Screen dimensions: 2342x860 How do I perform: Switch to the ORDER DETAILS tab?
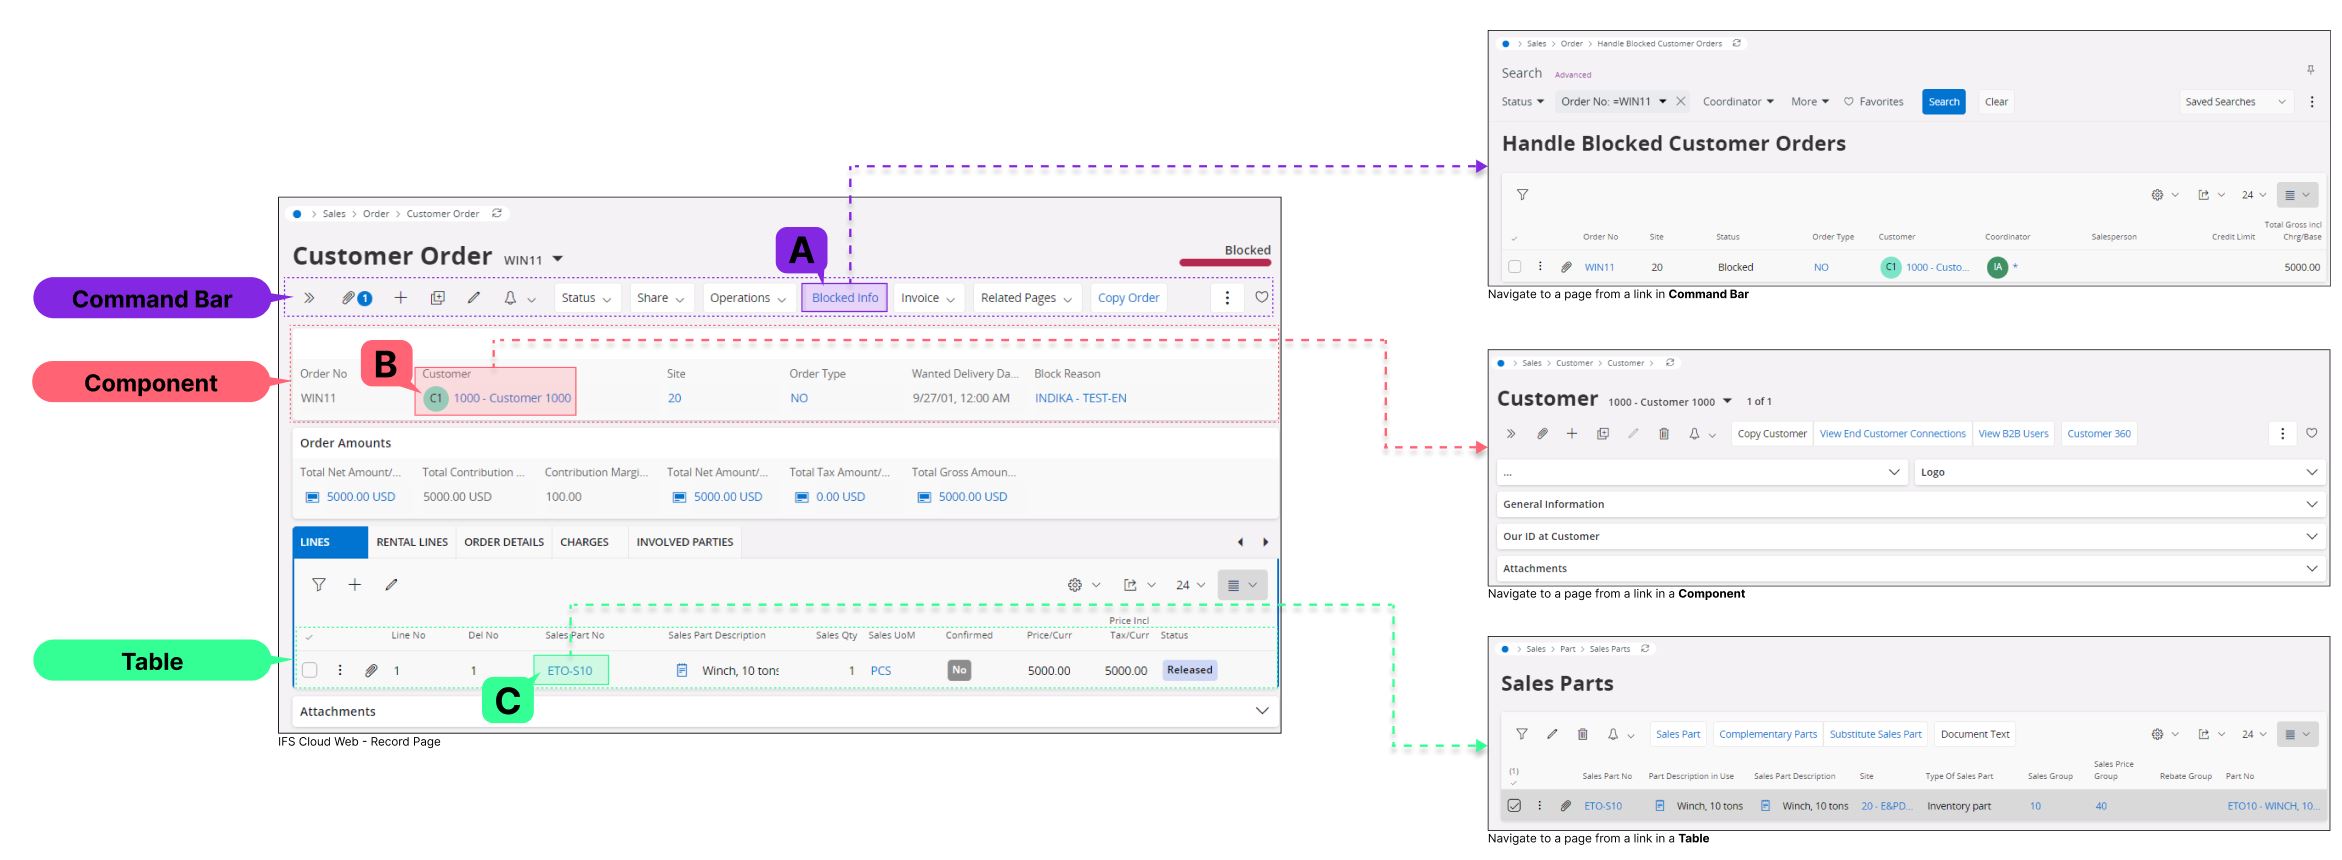504,542
